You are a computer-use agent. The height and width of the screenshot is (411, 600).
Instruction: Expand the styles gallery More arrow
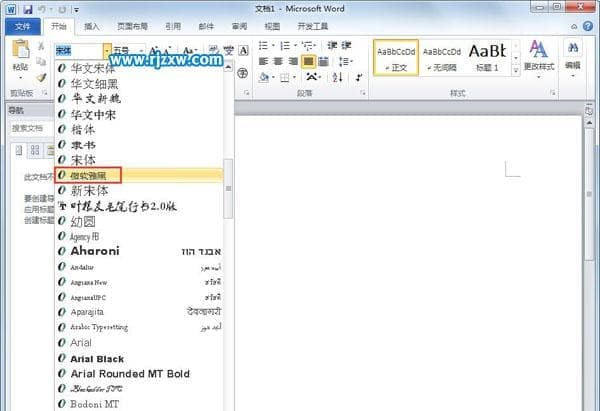tap(516, 70)
